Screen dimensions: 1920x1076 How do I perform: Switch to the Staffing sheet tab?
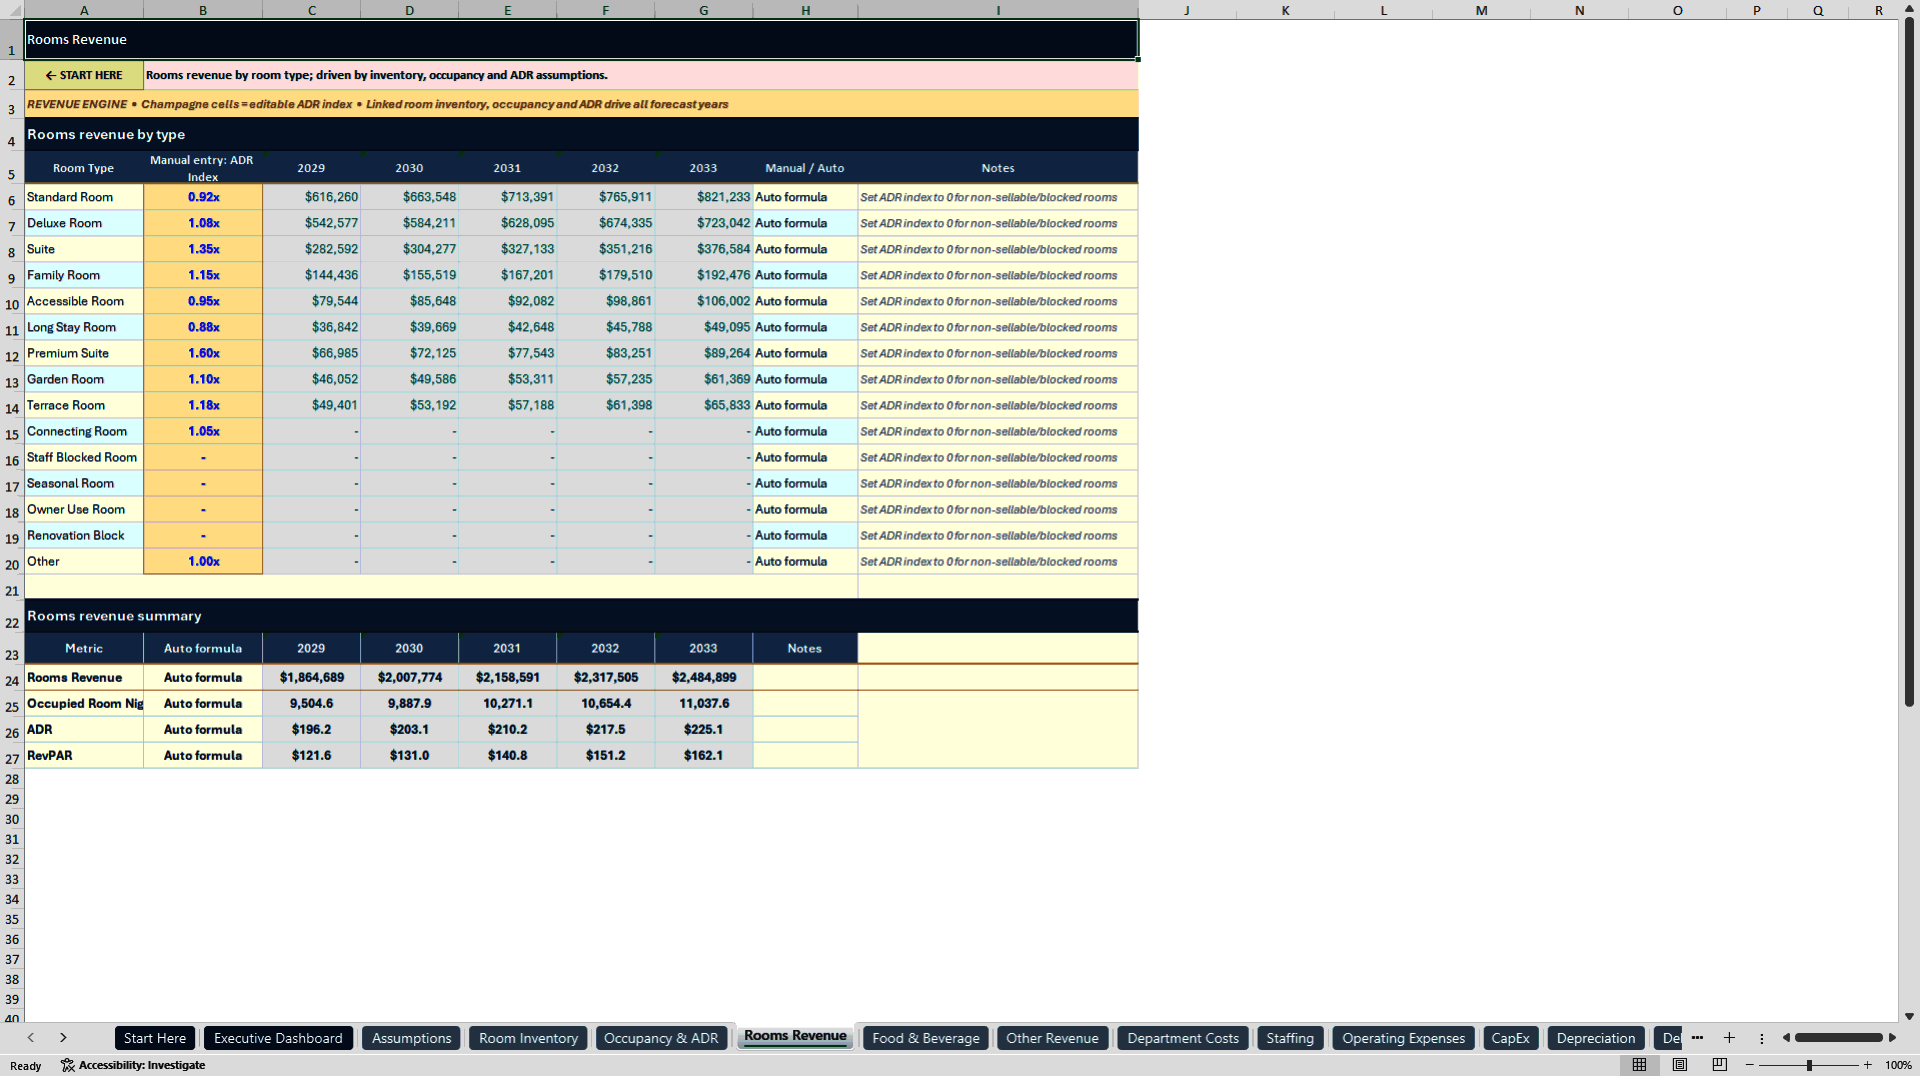point(1290,1038)
